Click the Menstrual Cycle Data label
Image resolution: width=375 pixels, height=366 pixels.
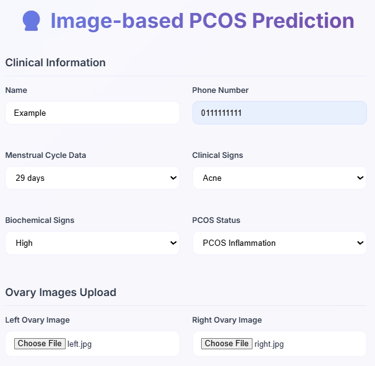46,155
